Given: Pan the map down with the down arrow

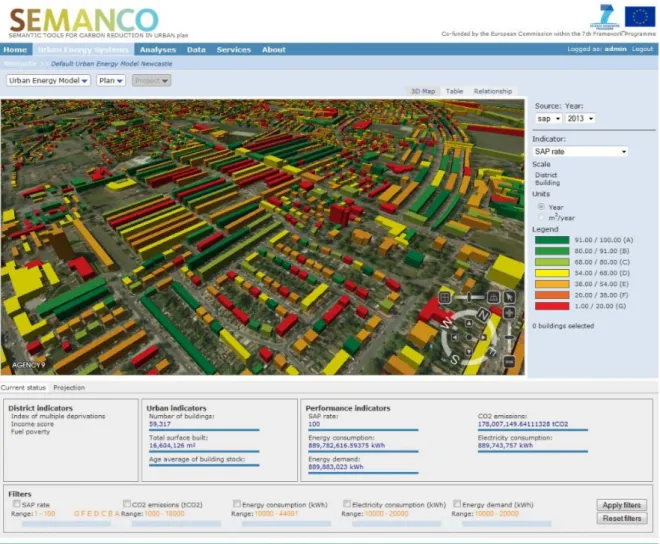Looking at the screenshot, I should pyautogui.click(x=468, y=352).
